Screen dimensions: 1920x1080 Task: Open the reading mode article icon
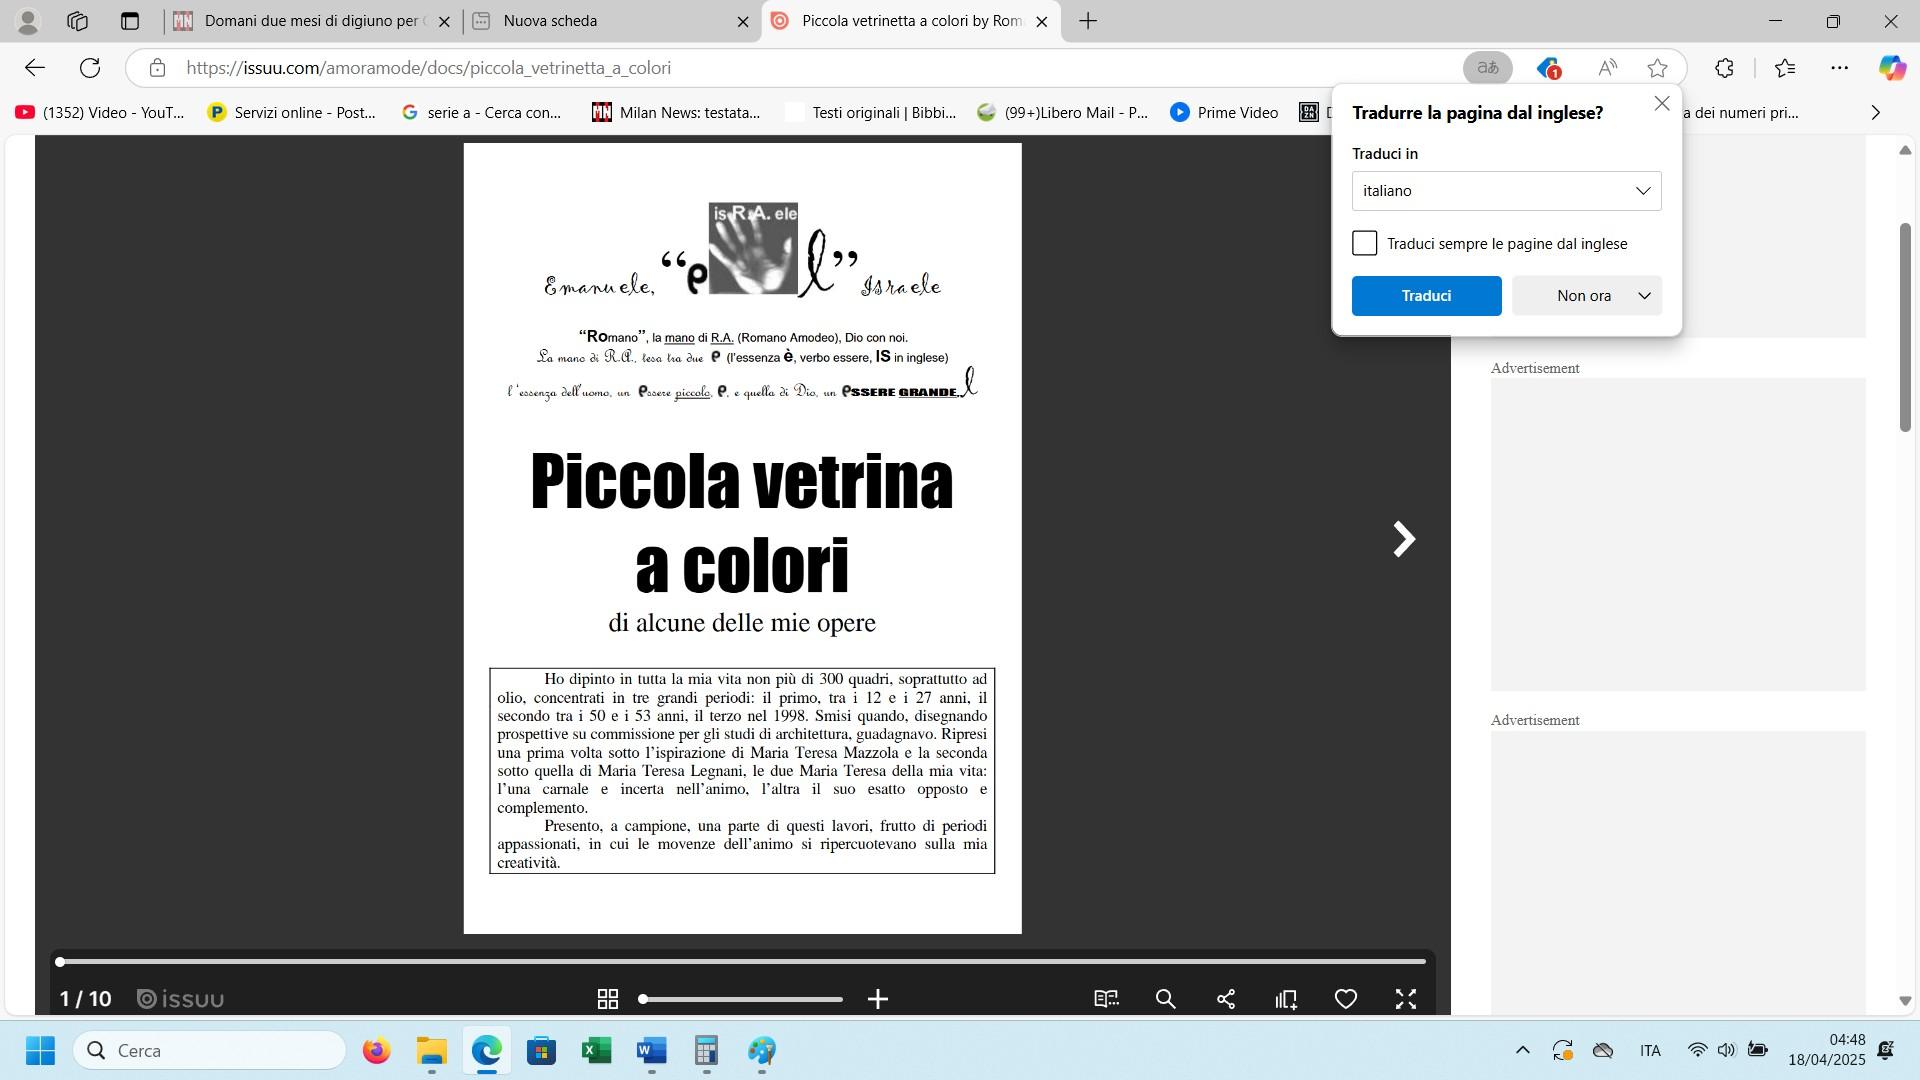[1106, 999]
